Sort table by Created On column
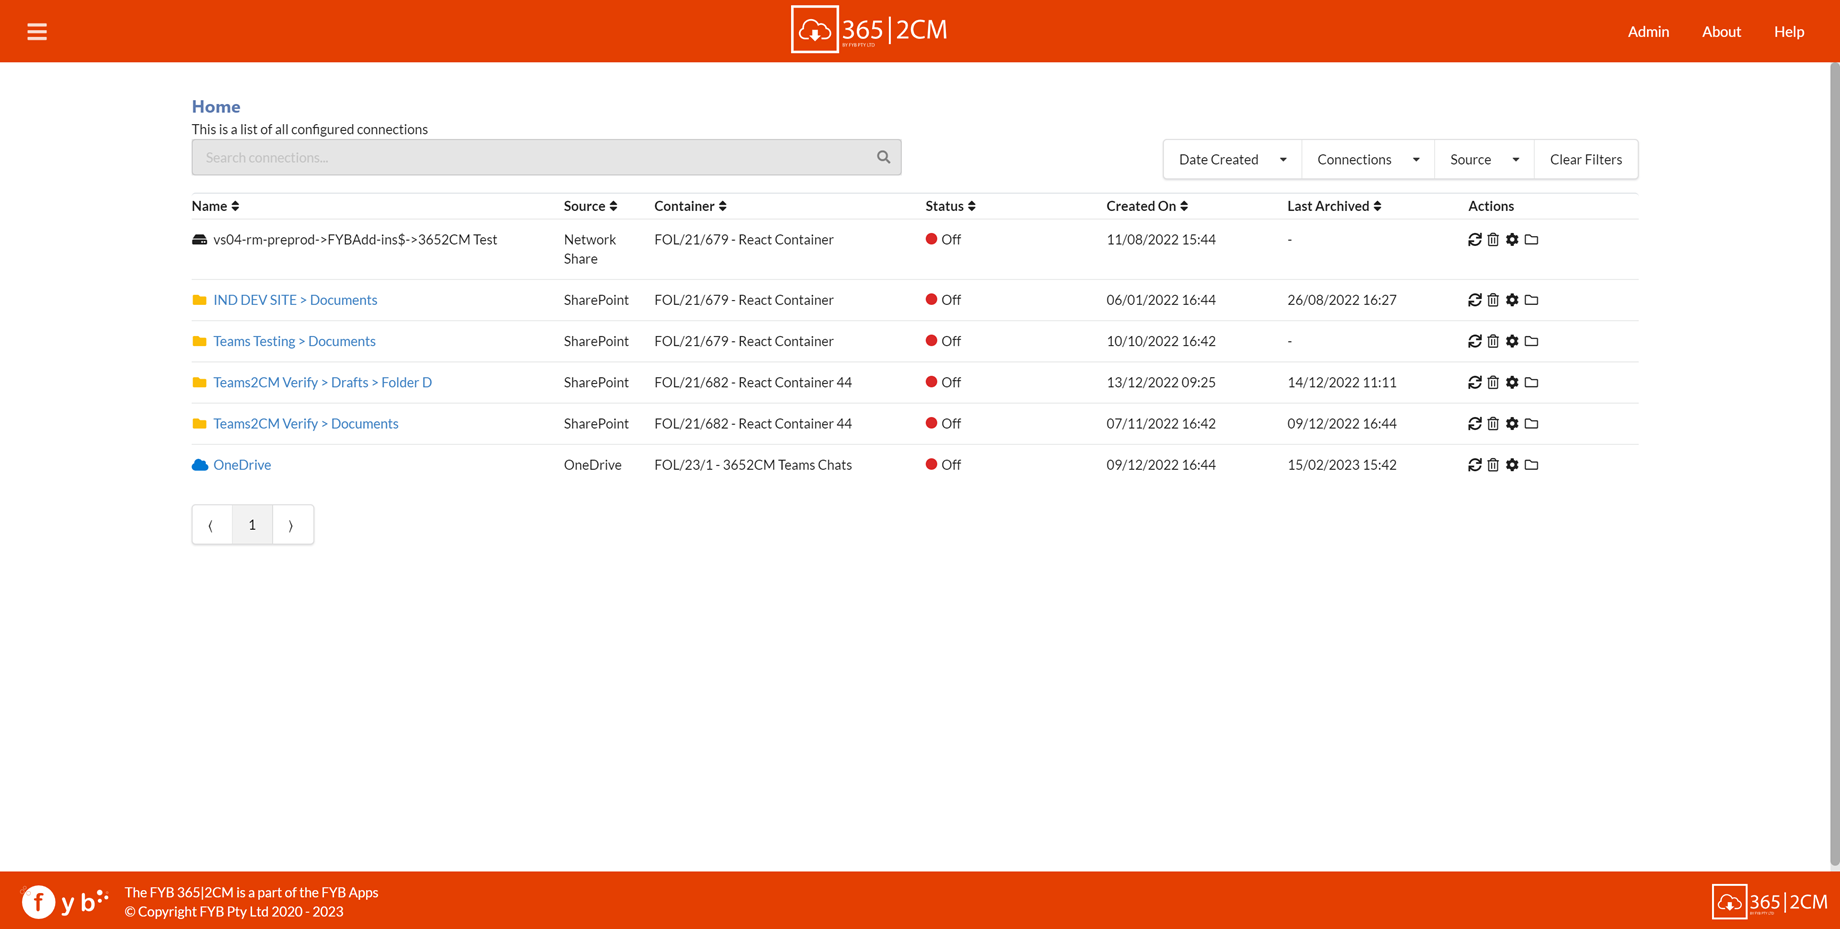 coord(1147,206)
